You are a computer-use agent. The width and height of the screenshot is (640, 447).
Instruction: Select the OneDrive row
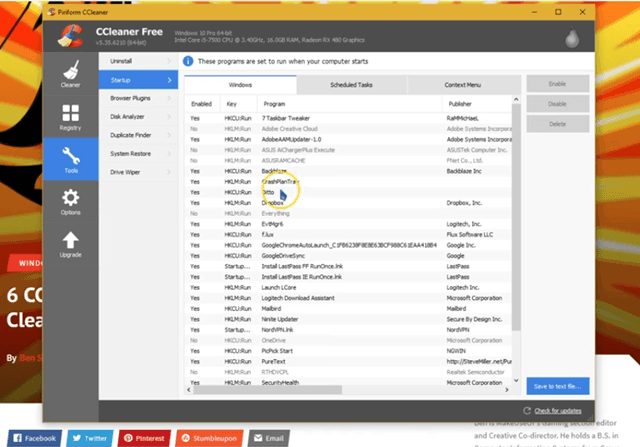349,340
